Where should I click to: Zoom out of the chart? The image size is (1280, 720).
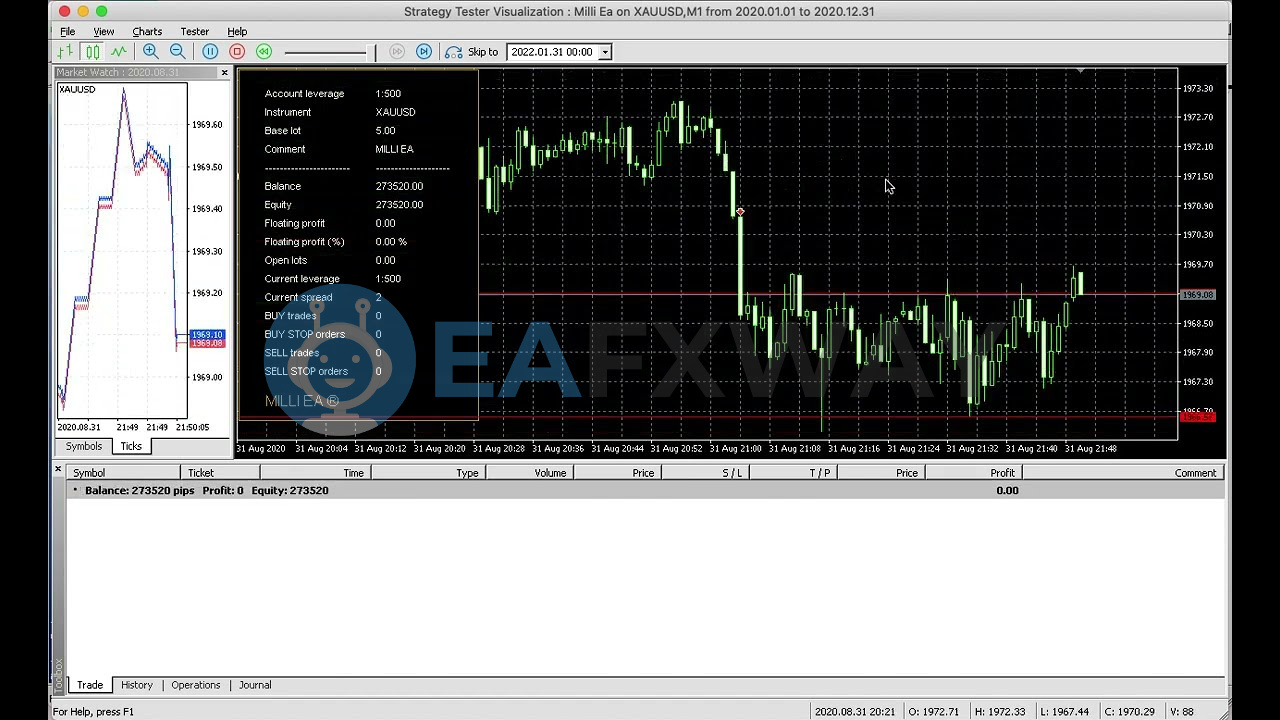pos(177,52)
